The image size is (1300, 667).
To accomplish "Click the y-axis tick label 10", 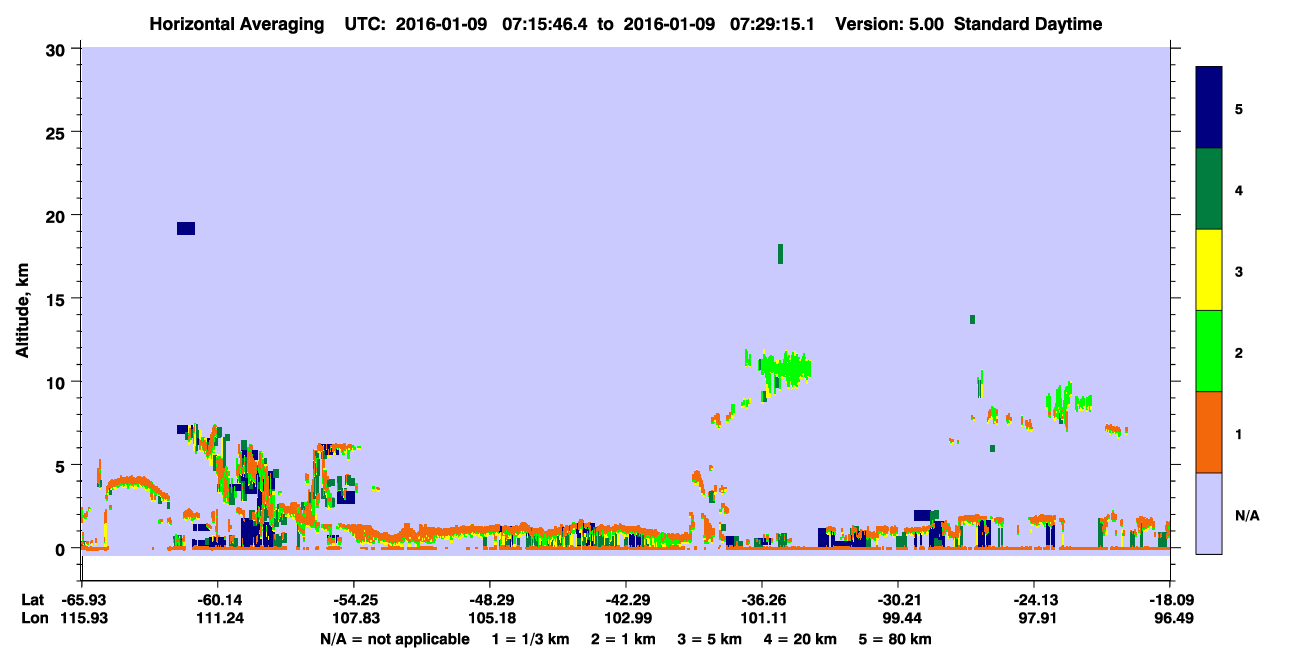I will coord(57,382).
